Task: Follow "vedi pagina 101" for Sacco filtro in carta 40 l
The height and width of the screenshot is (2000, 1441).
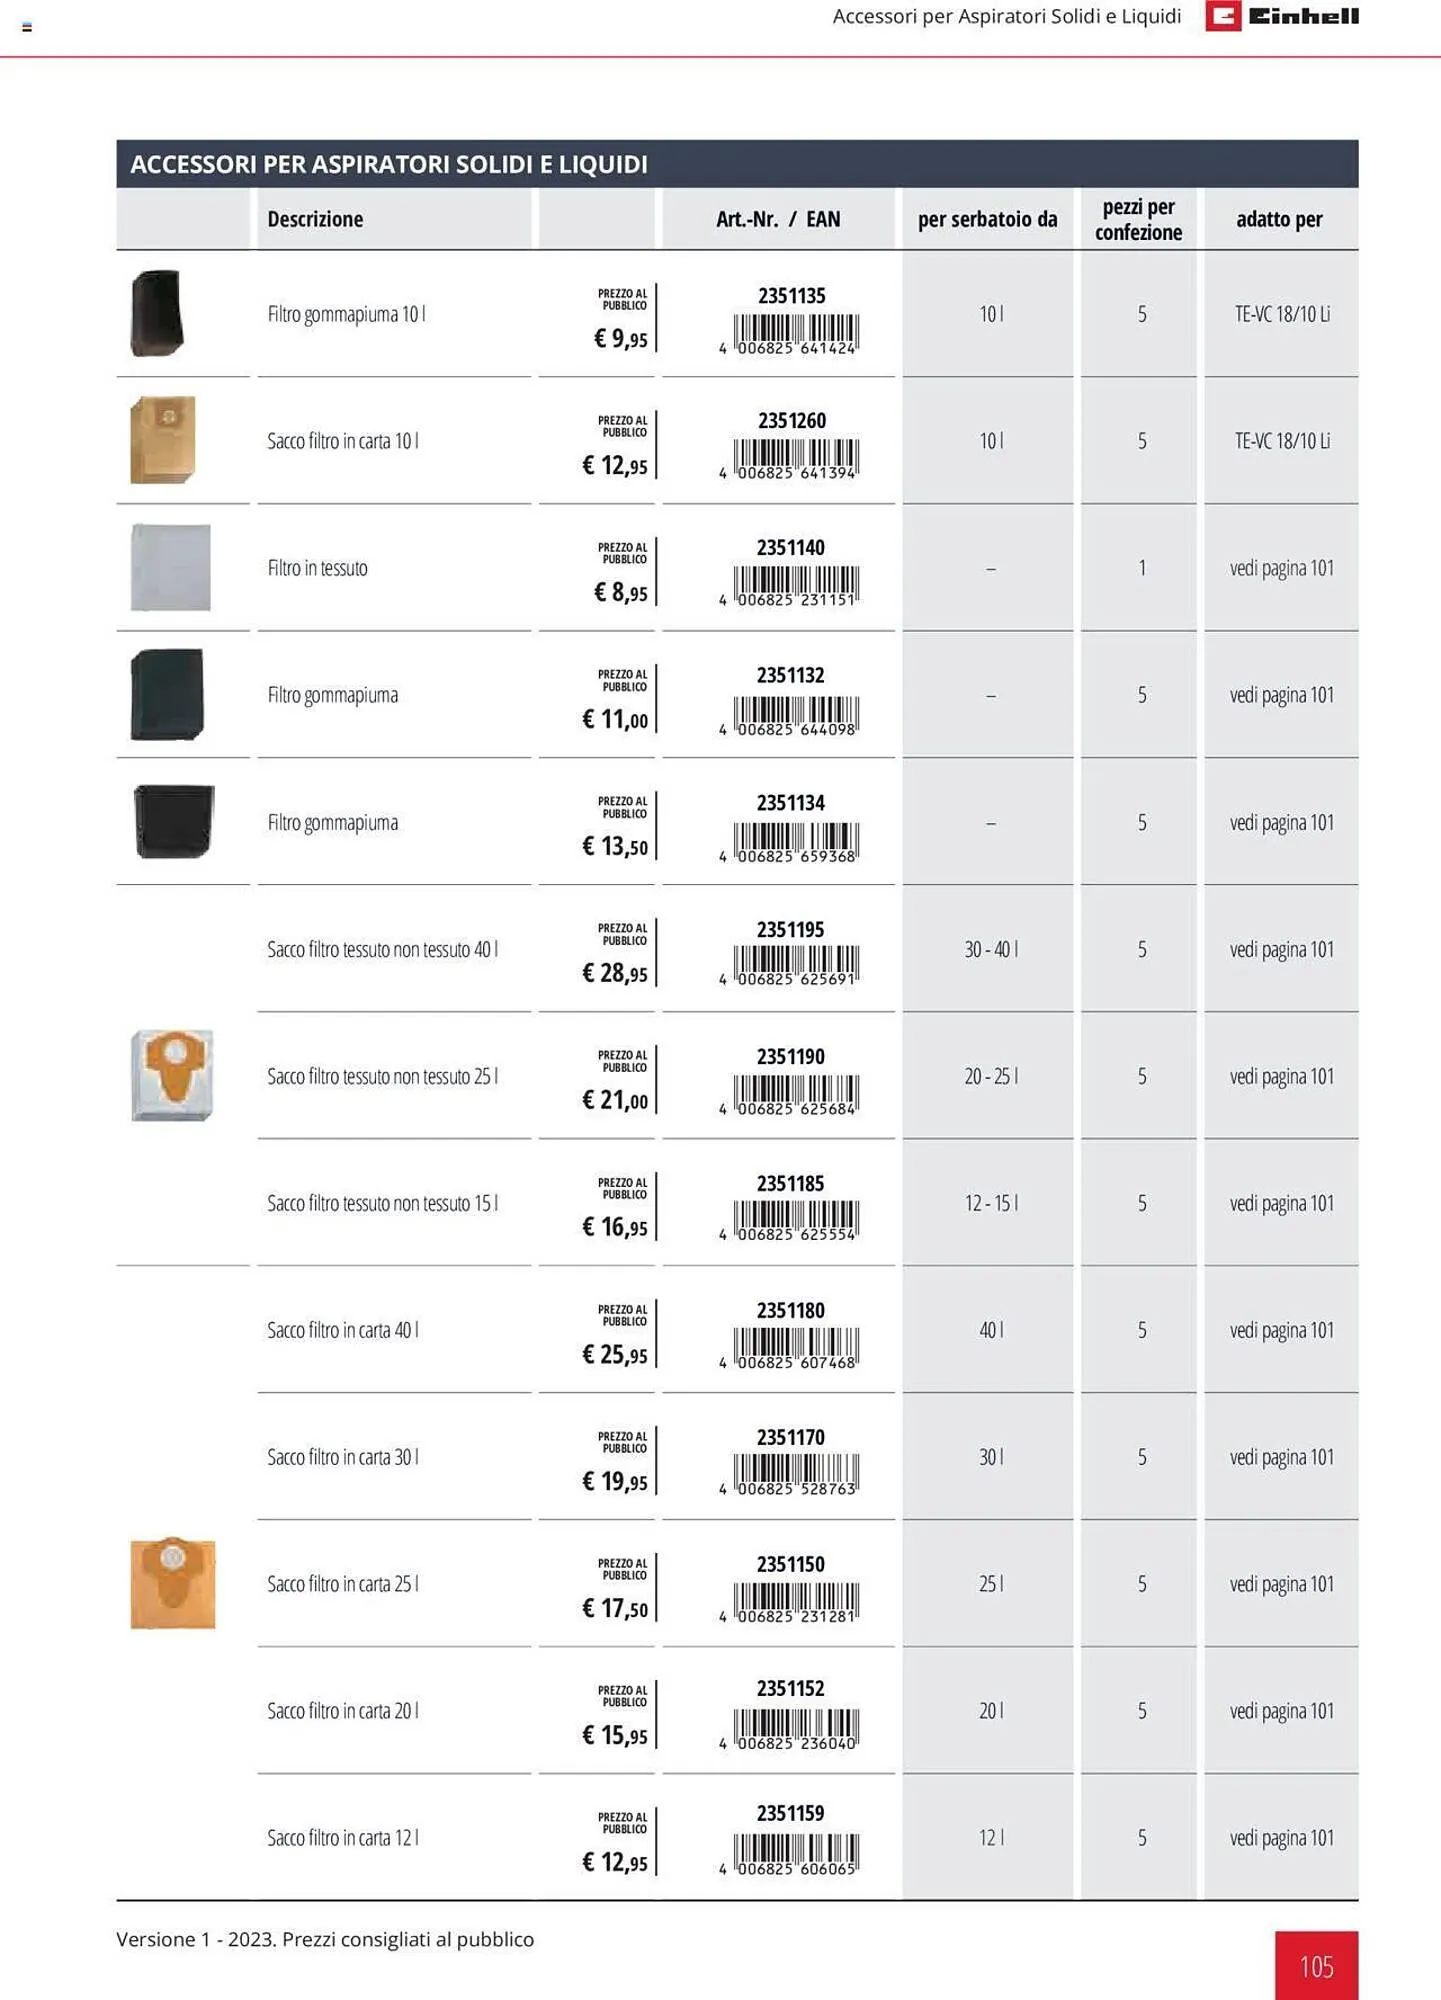Action: click(x=1281, y=1330)
